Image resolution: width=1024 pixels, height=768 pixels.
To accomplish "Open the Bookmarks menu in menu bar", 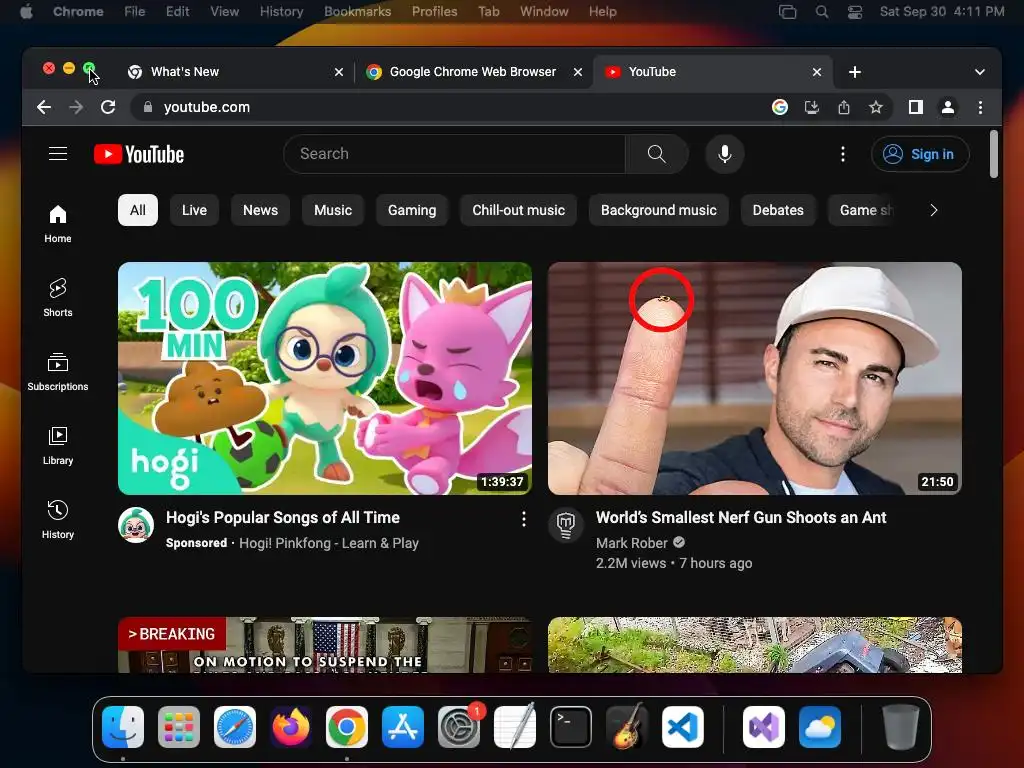I will (357, 12).
